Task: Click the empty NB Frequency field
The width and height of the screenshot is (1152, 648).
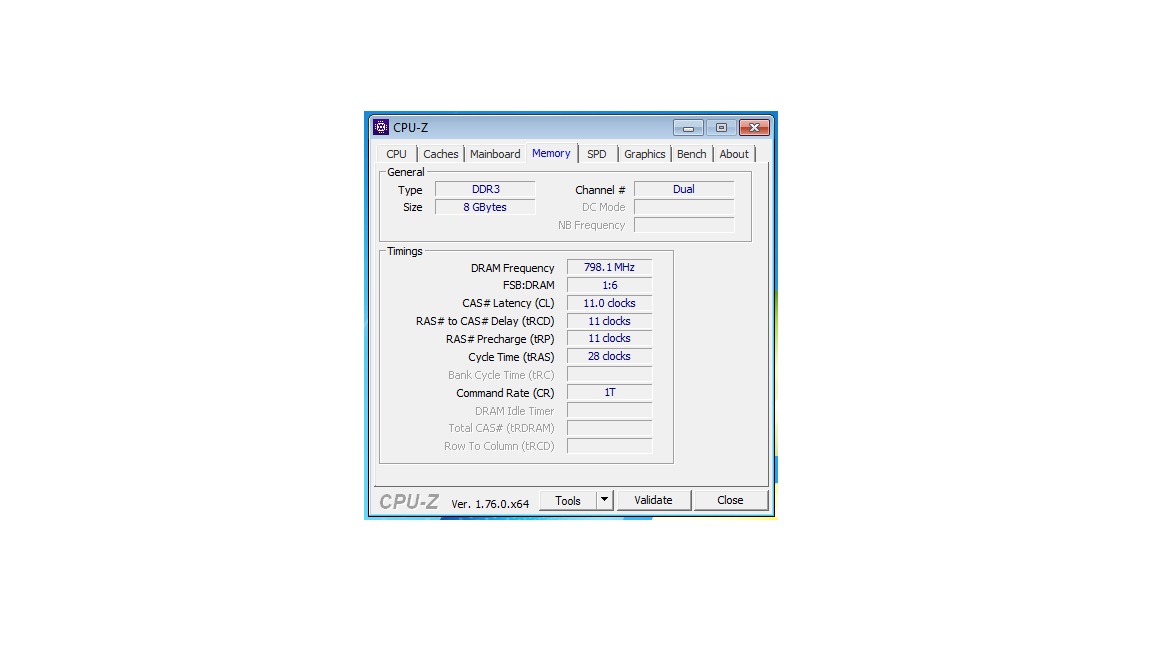Action: click(684, 225)
